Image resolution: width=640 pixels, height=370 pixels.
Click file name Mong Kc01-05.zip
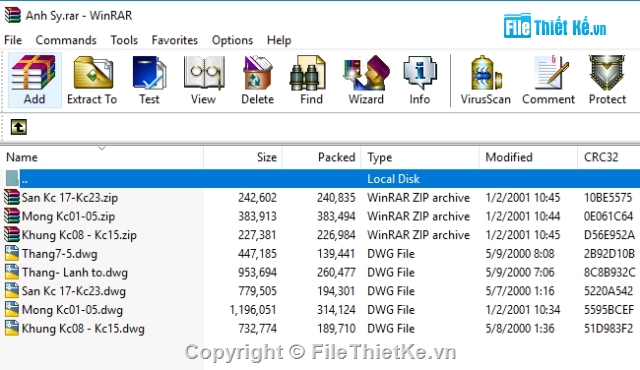coord(68,217)
